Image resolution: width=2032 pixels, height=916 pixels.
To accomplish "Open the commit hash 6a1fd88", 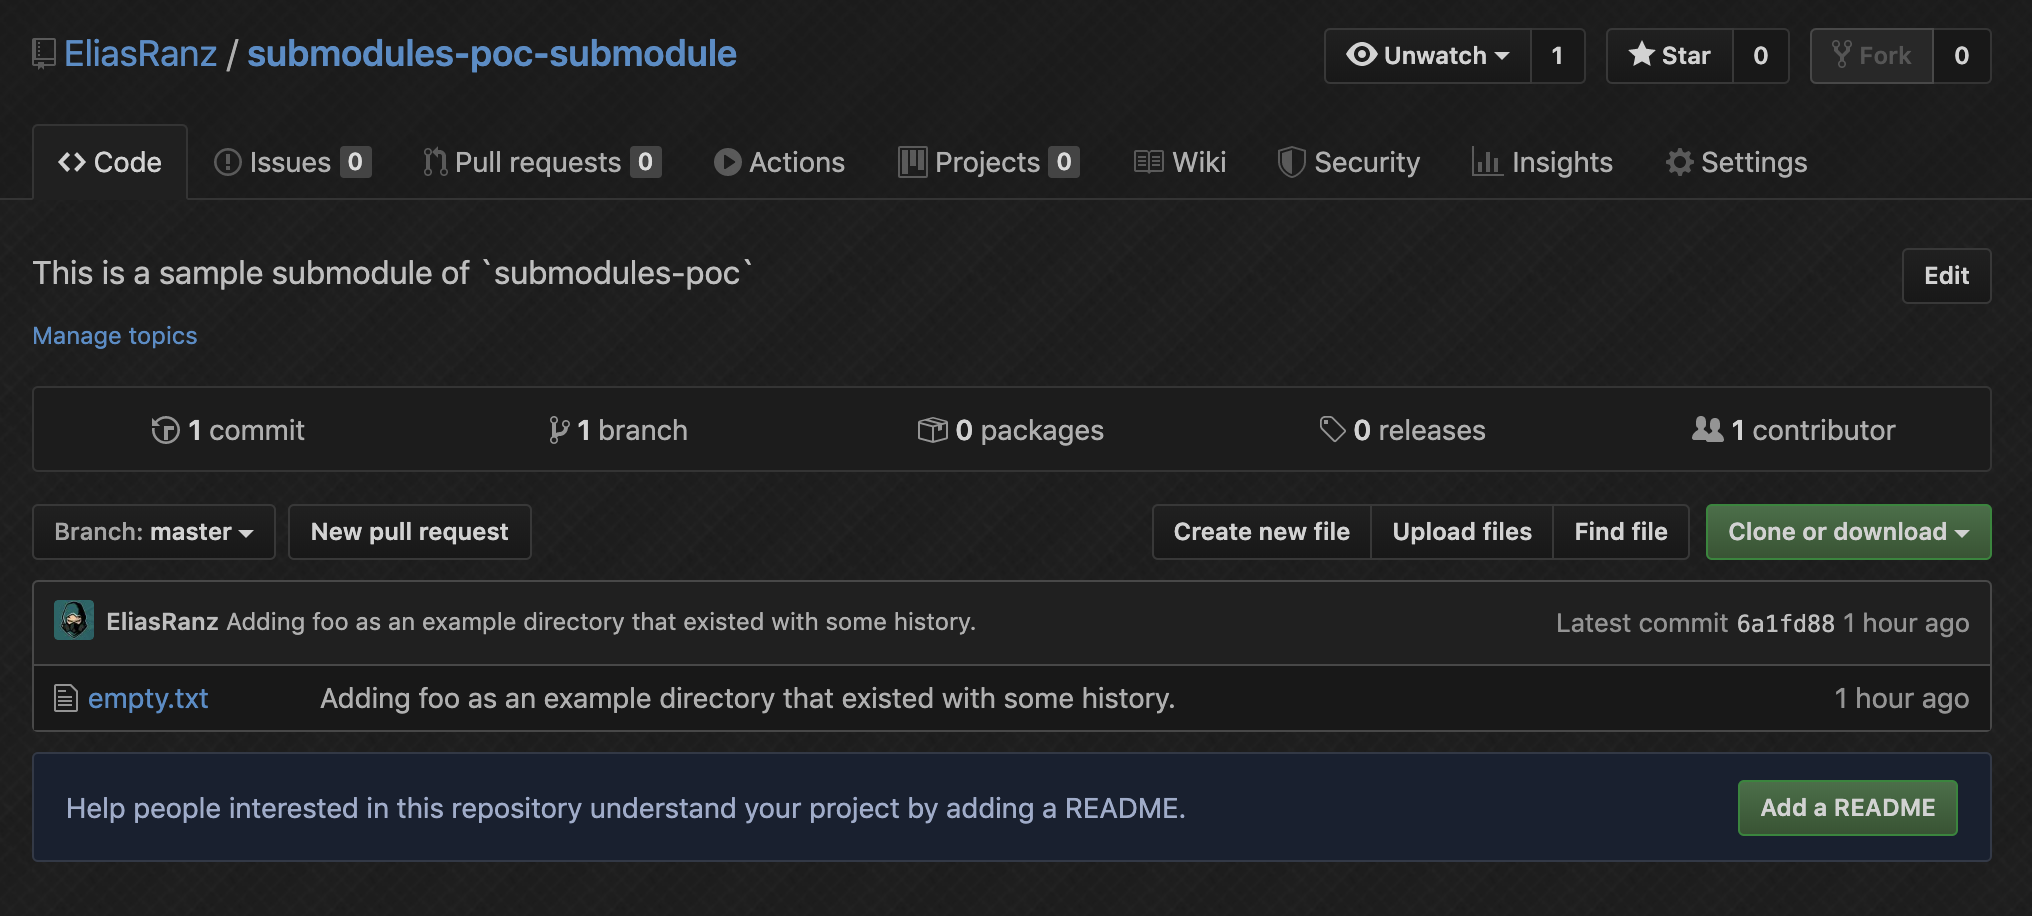I will (x=1785, y=623).
